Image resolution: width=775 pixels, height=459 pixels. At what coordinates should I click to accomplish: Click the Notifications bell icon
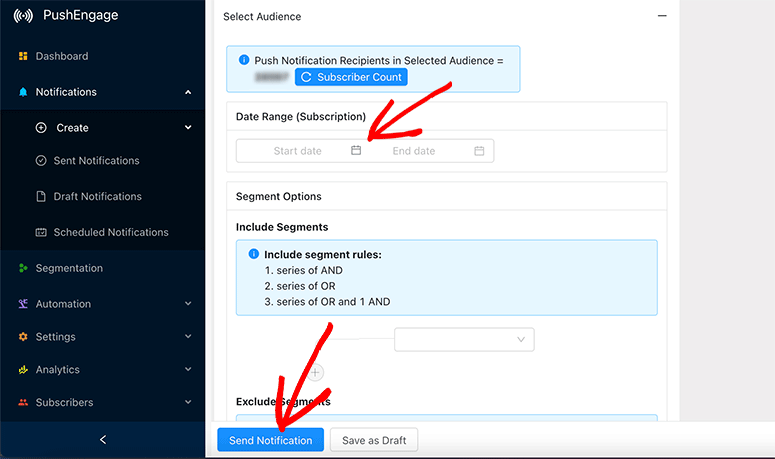(23, 92)
